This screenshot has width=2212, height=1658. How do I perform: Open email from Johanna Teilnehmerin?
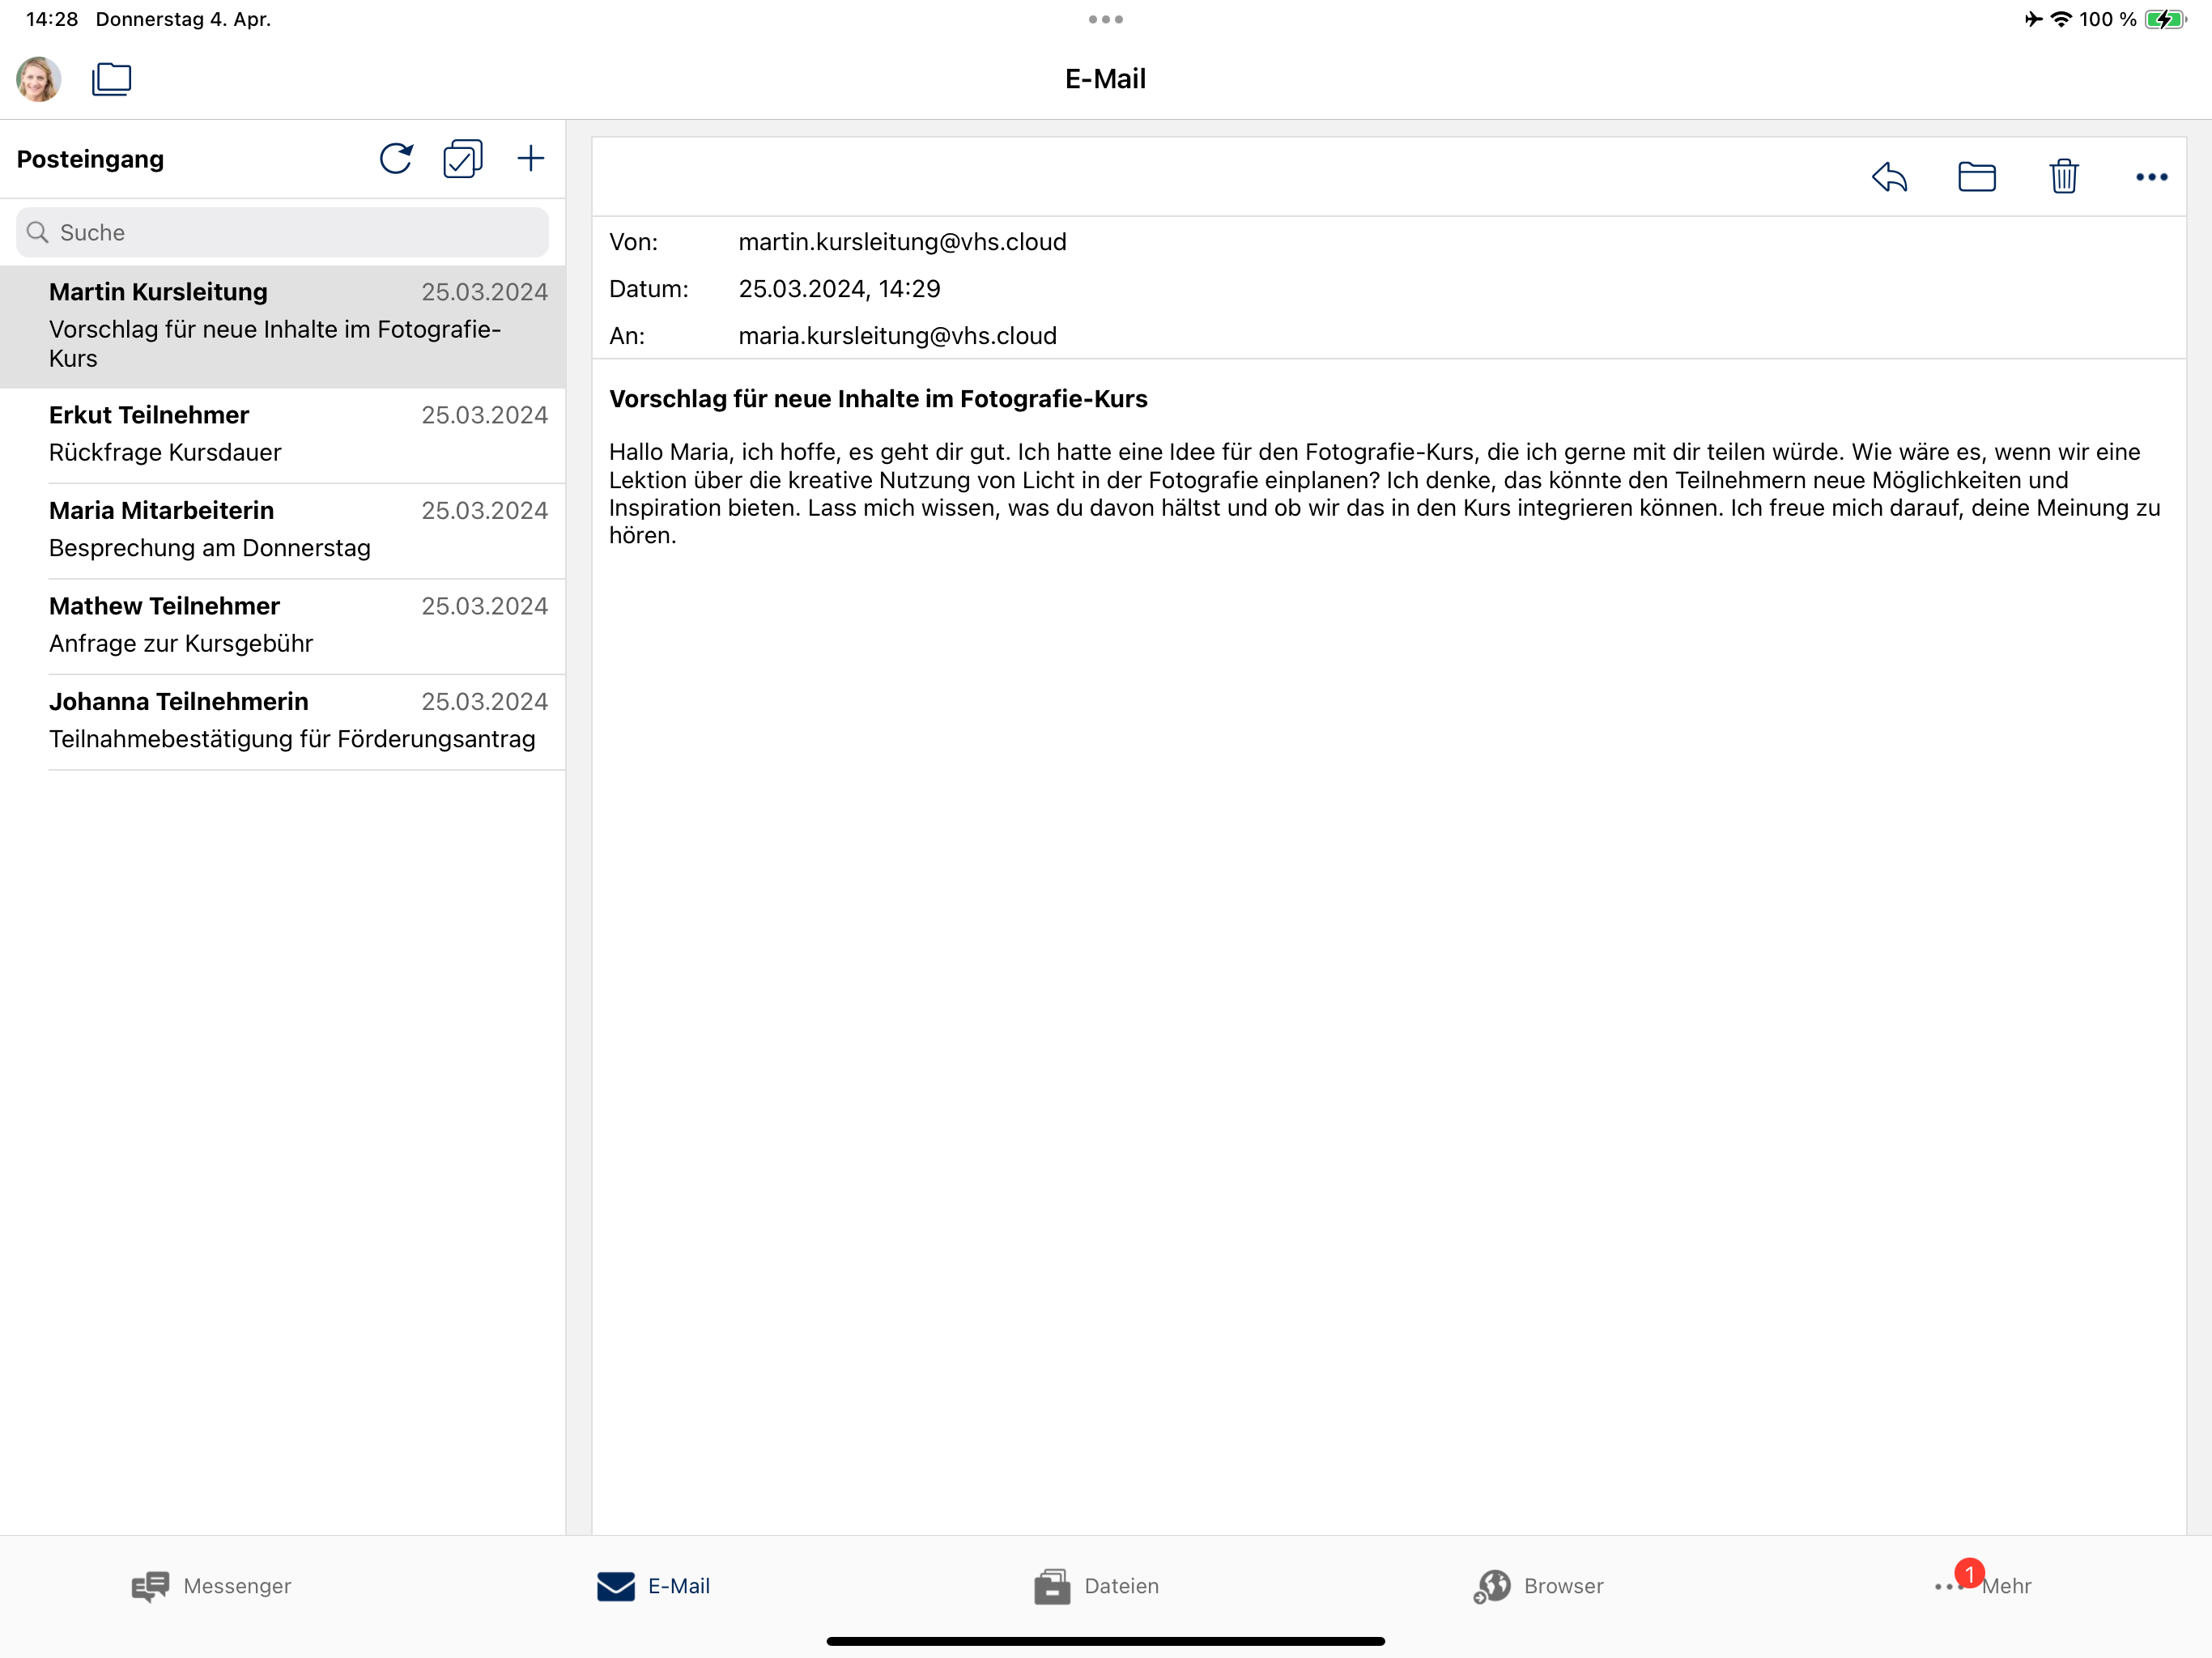[283, 721]
